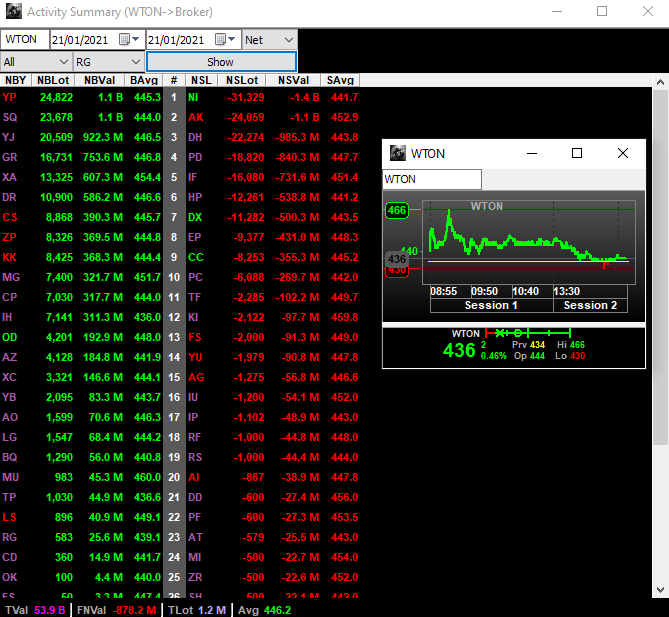Sort by NSVal column header

click(293, 80)
